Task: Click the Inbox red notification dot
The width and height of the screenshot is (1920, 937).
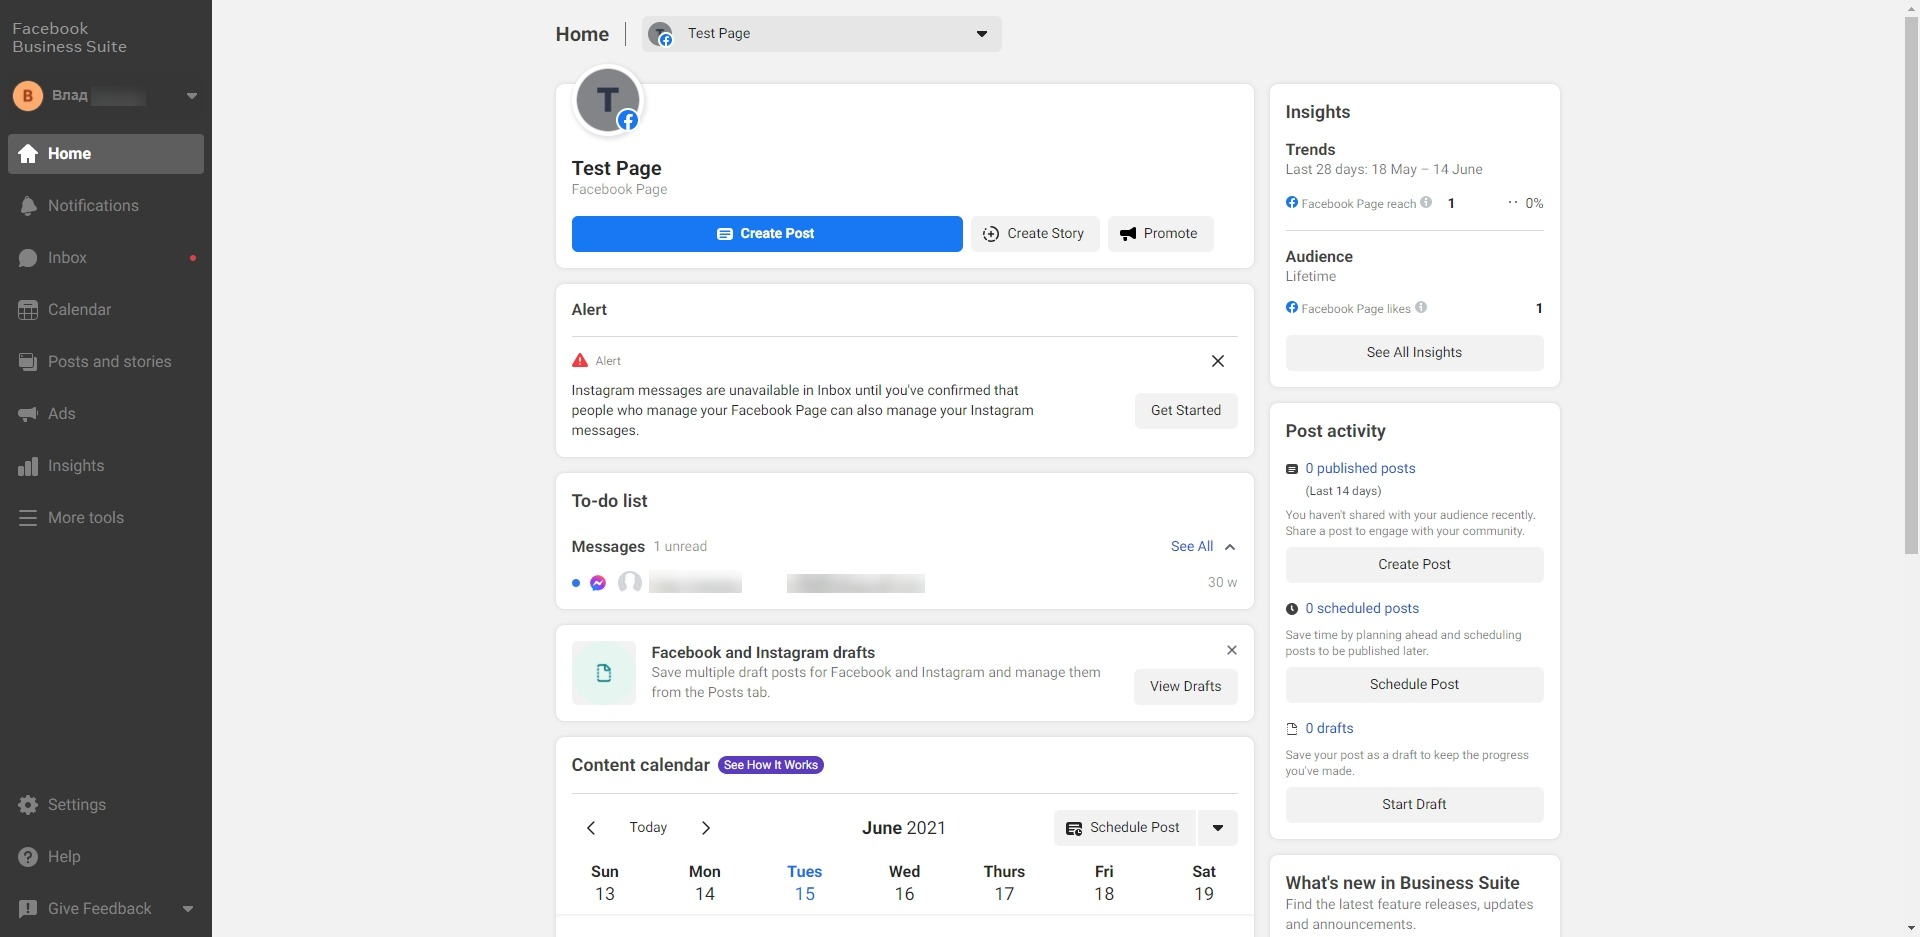Action: coord(193,258)
